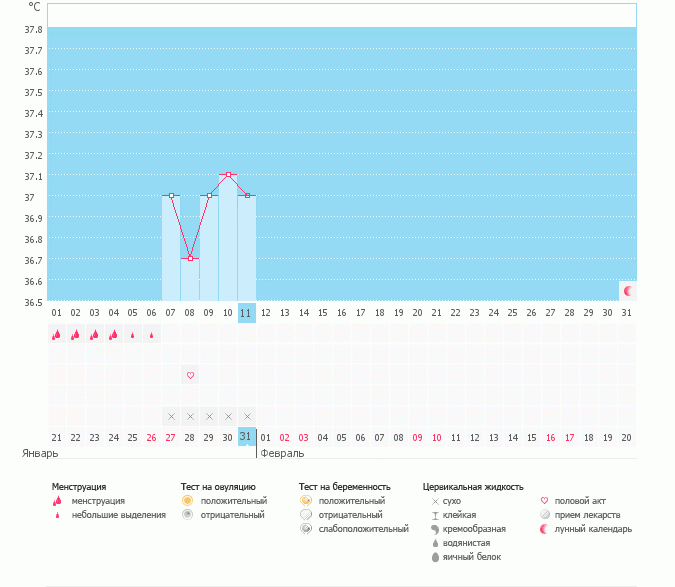
Task: Click the dry cervical fluid X on cycle day 09
Action: coord(209,416)
